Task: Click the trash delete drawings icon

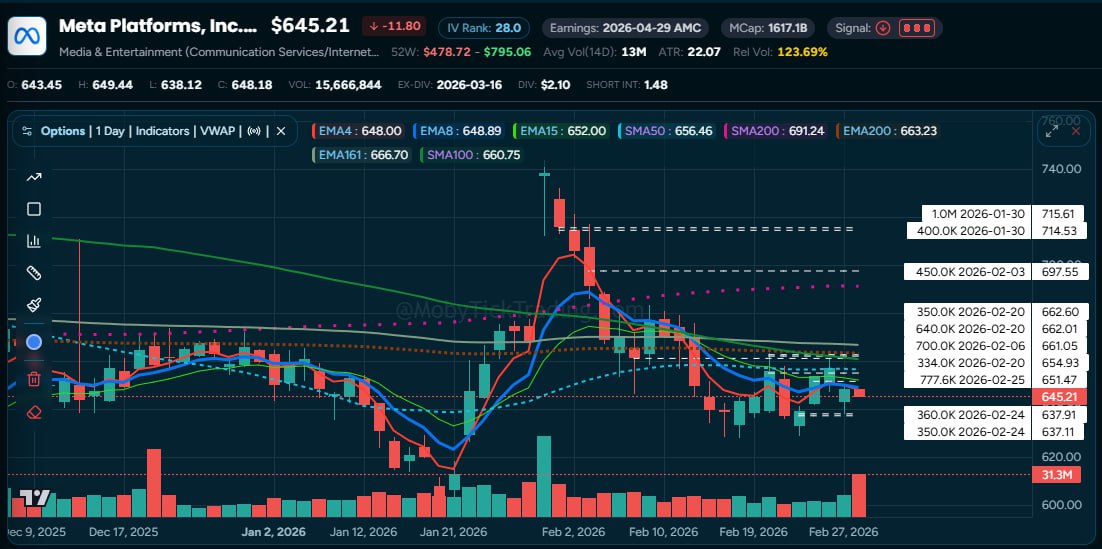Action: 34,378
